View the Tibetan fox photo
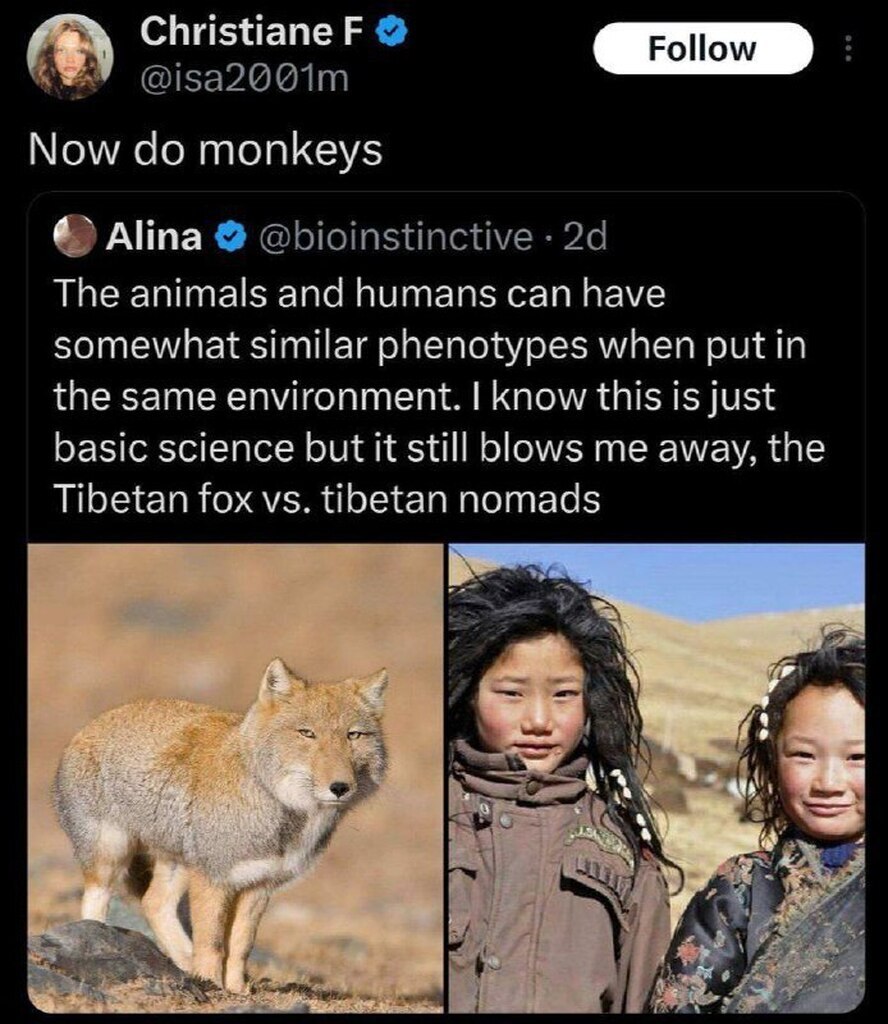 point(236,778)
